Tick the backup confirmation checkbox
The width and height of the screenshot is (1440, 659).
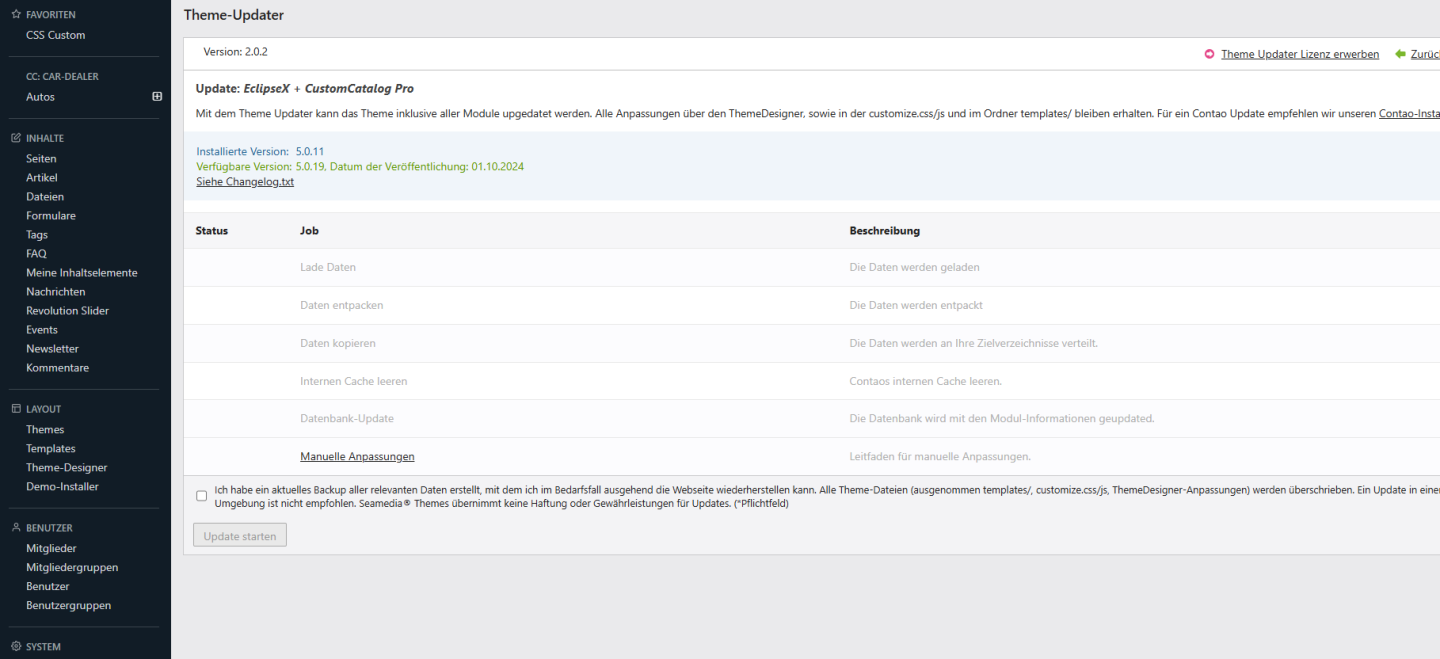[202, 496]
